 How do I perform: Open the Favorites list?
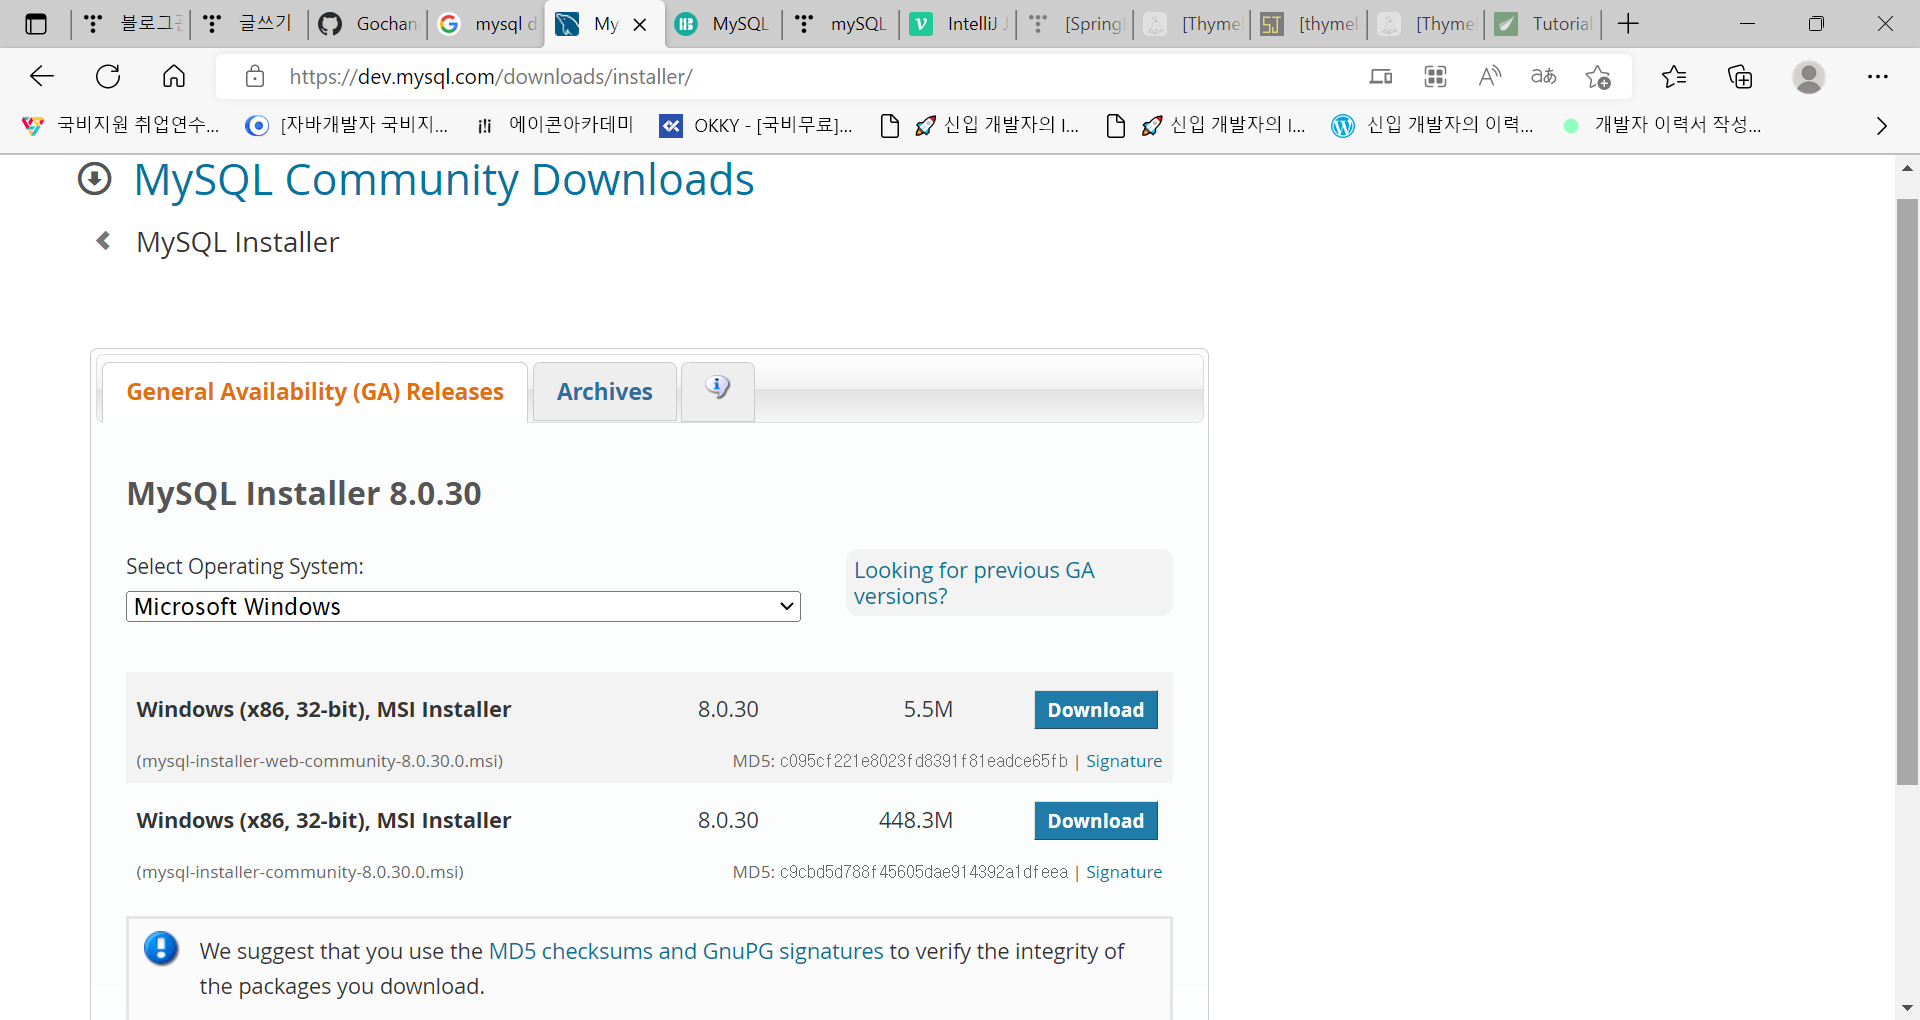(1674, 76)
